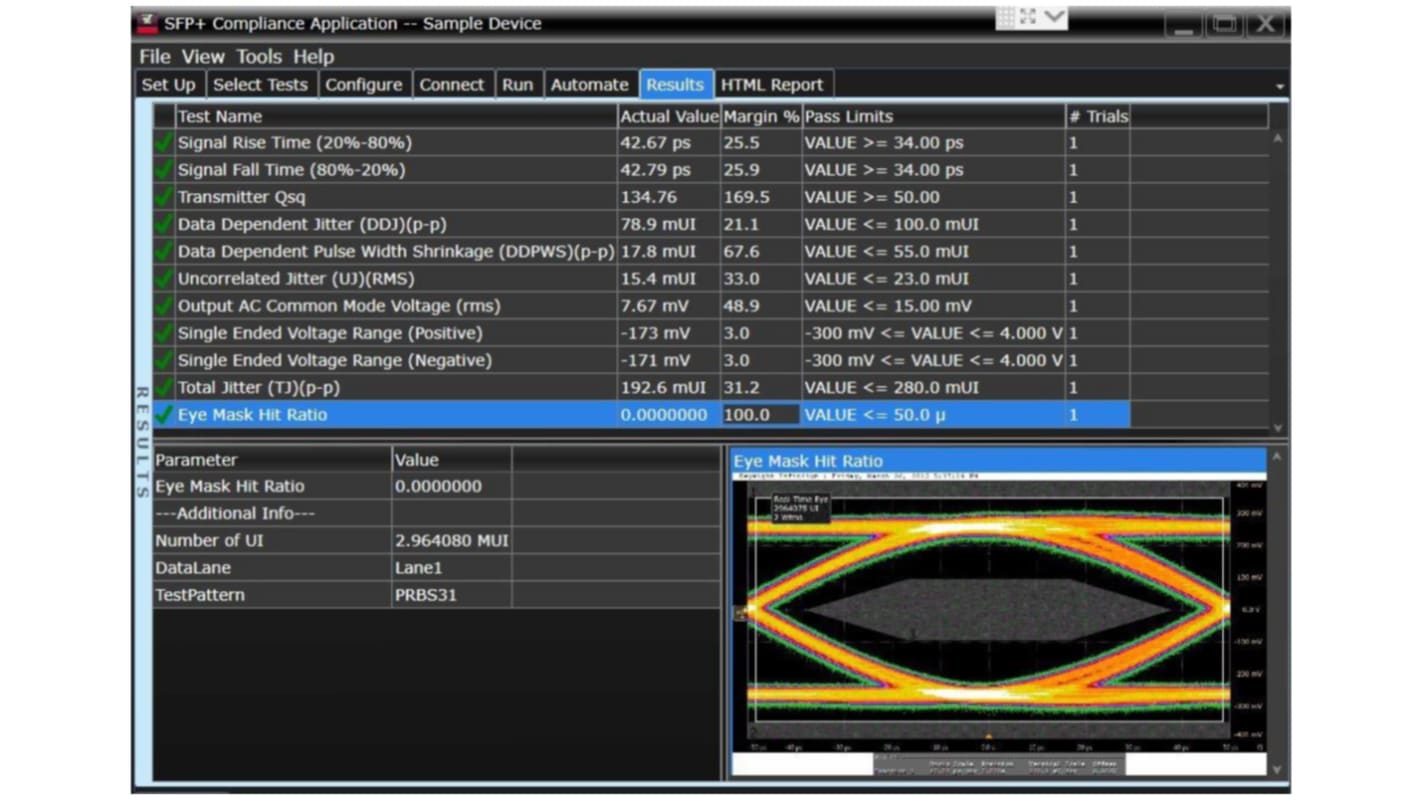This screenshot has width=1420, height=798.
Task: Sort by the Actual Value column header
Action: pos(669,116)
